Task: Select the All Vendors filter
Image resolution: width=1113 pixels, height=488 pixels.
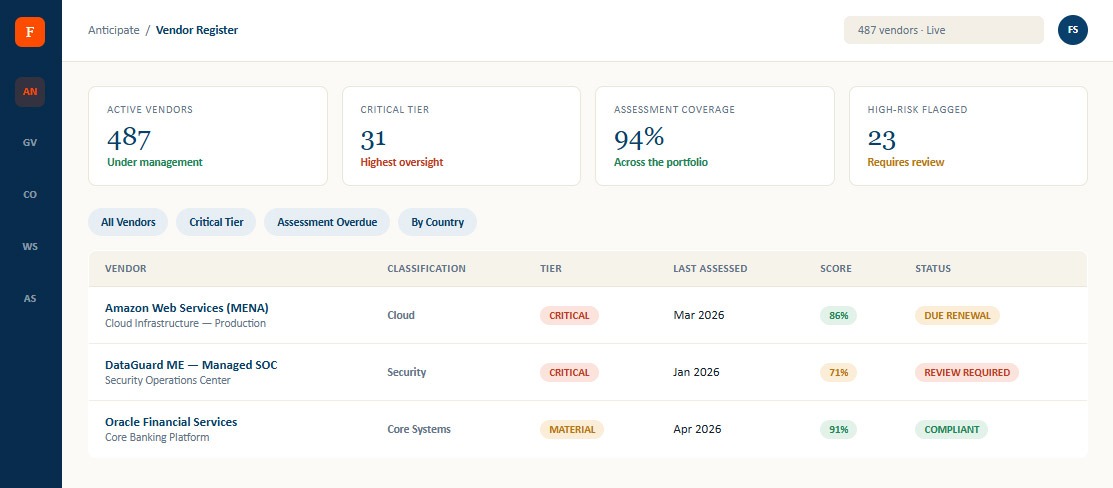Action: pyautogui.click(x=128, y=222)
